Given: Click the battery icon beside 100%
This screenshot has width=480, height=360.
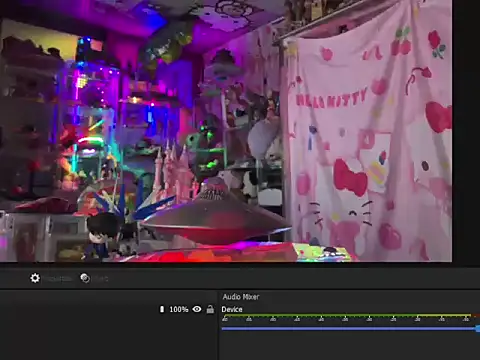Looking at the screenshot, I should 162,309.
